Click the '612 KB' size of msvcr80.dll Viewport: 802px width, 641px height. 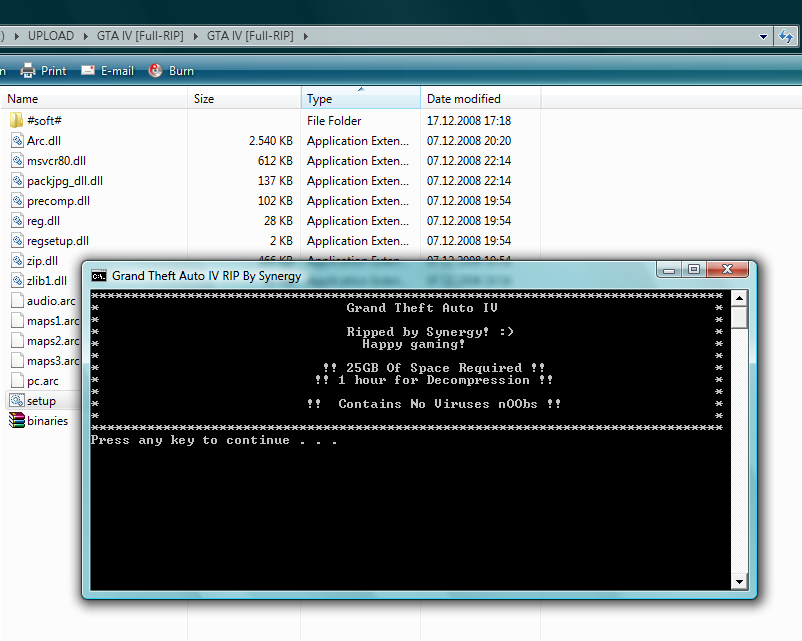(275, 161)
